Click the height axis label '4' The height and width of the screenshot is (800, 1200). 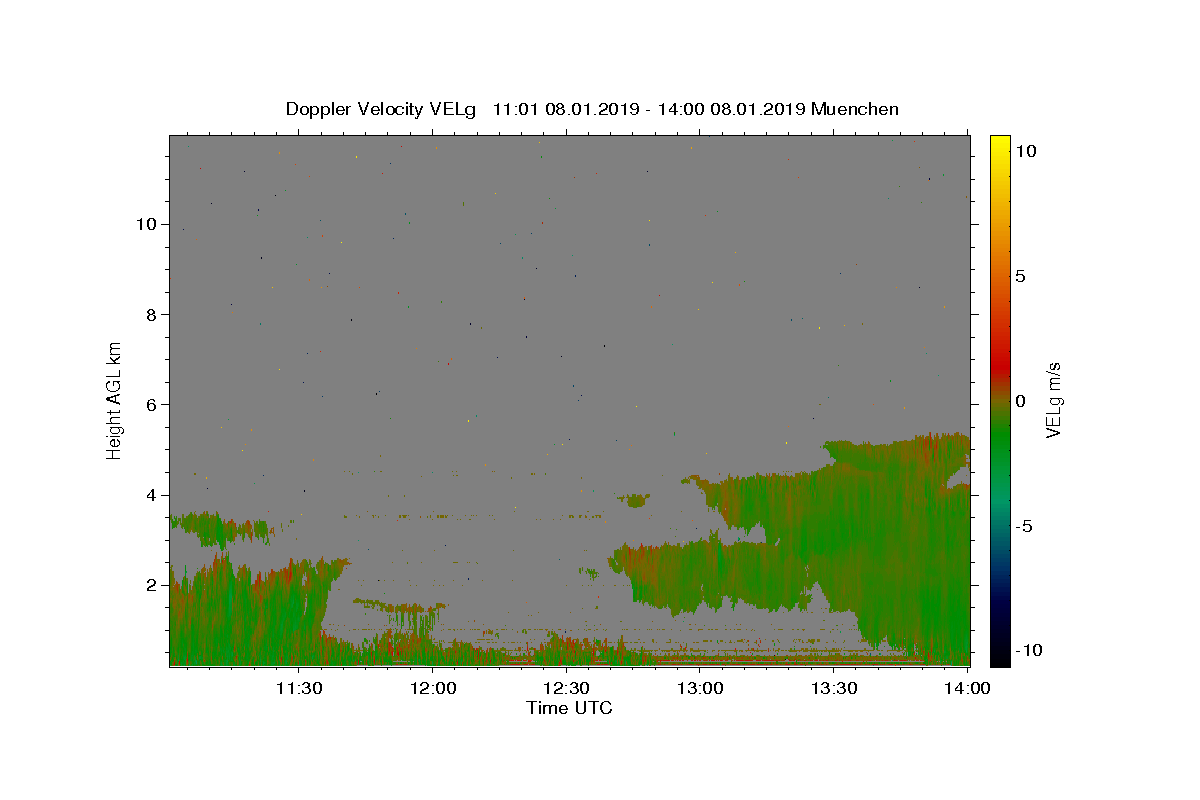point(152,495)
